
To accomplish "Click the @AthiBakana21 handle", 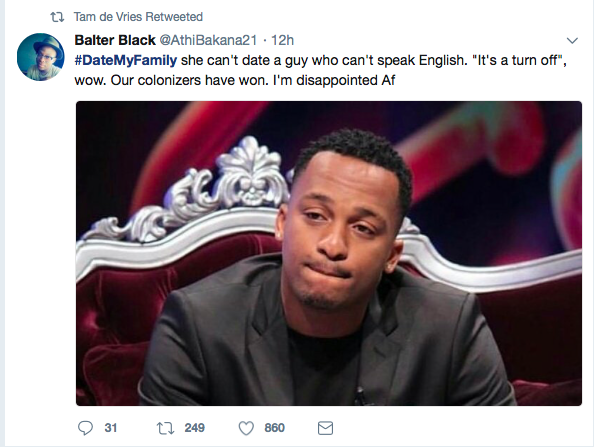I will coord(208,40).
